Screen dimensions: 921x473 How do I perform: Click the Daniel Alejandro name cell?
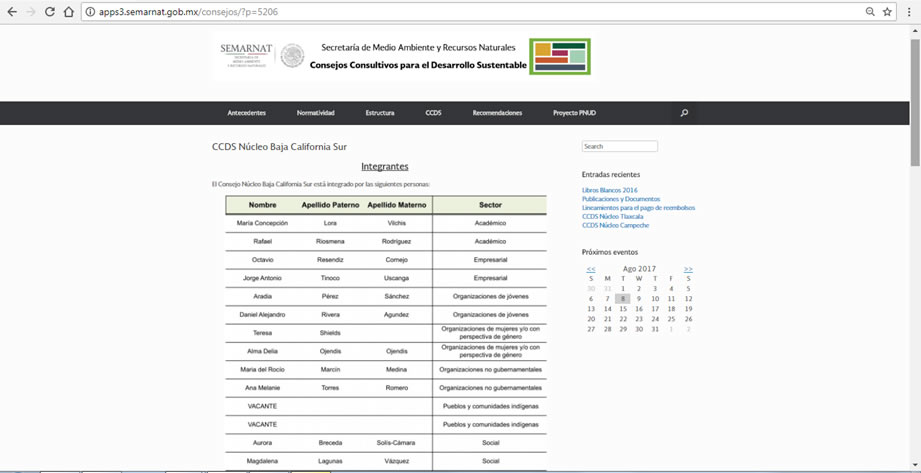click(262, 314)
